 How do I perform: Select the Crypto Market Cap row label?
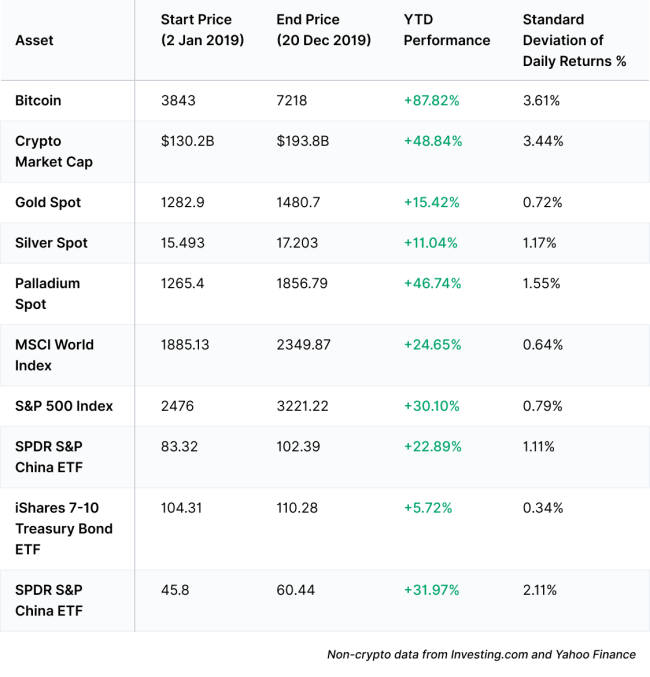53,151
